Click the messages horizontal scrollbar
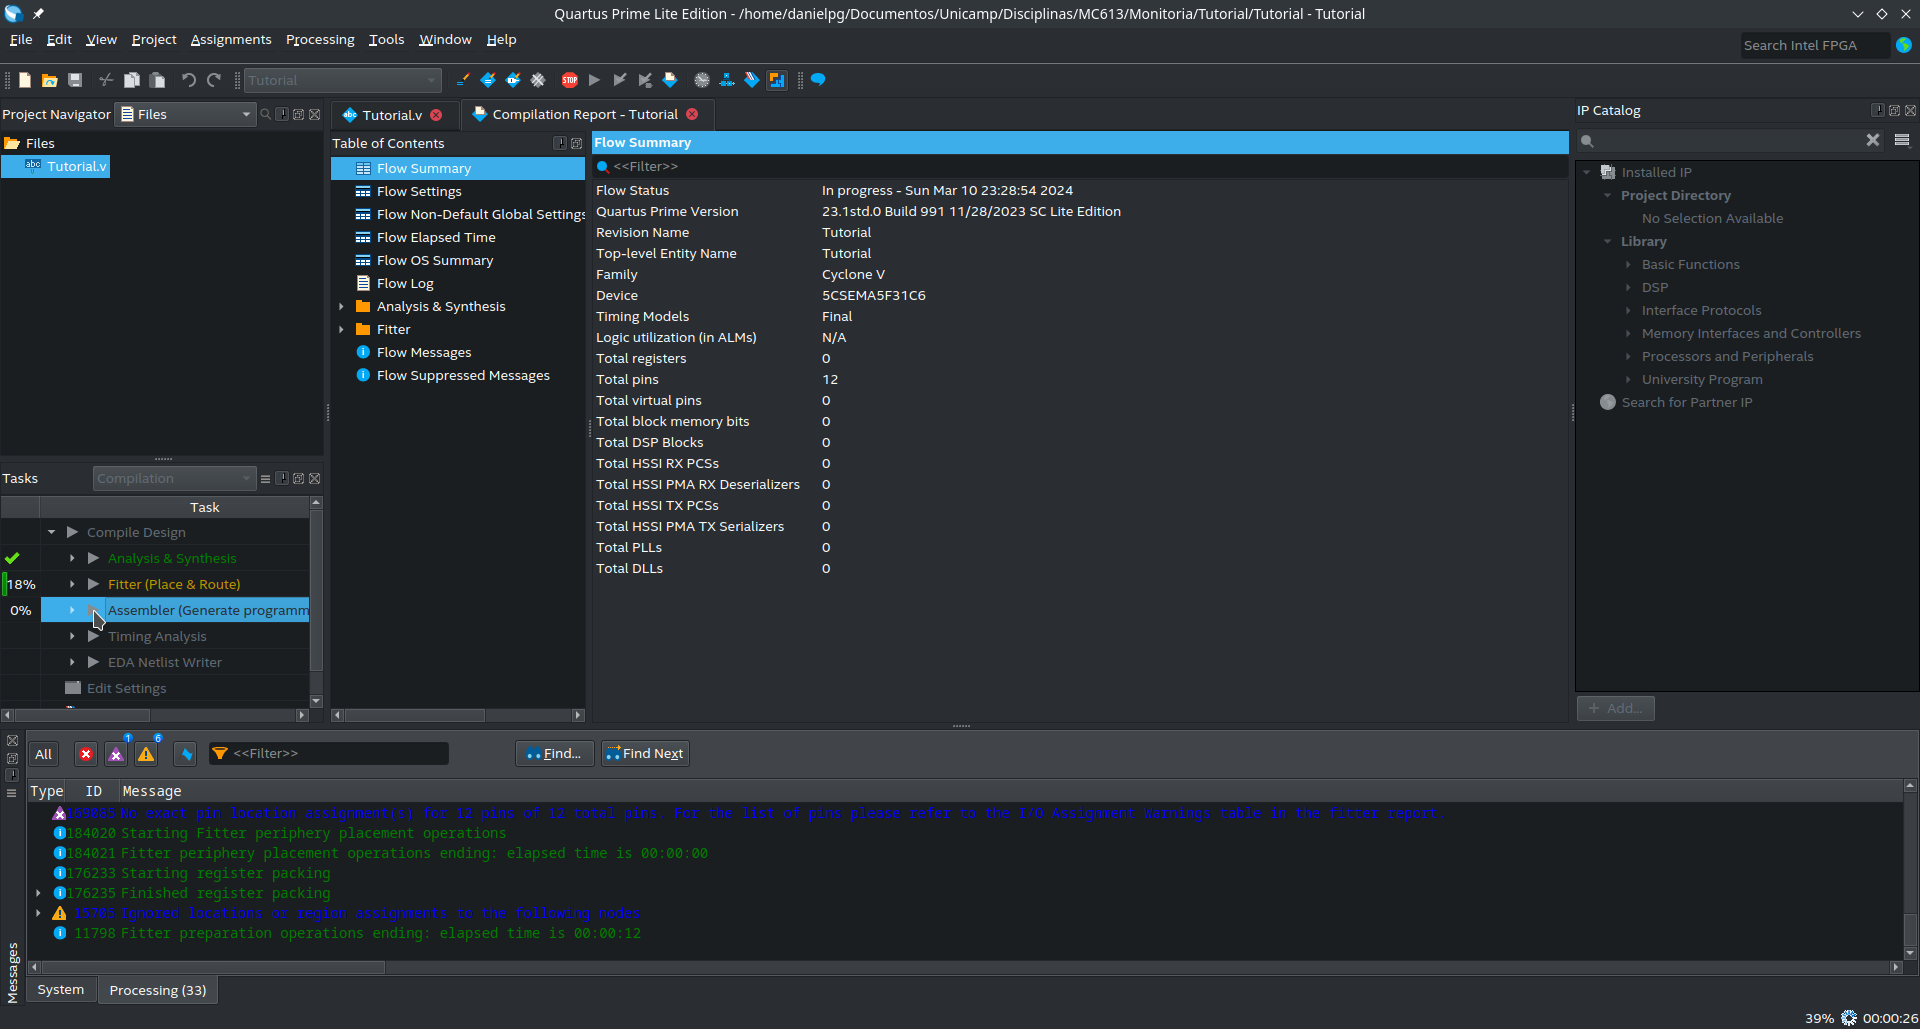 tap(212, 967)
